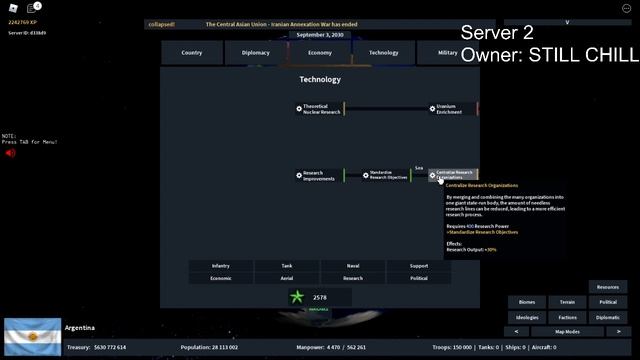Click the date September 3, 2030
640x360 pixels.
click(x=320, y=35)
